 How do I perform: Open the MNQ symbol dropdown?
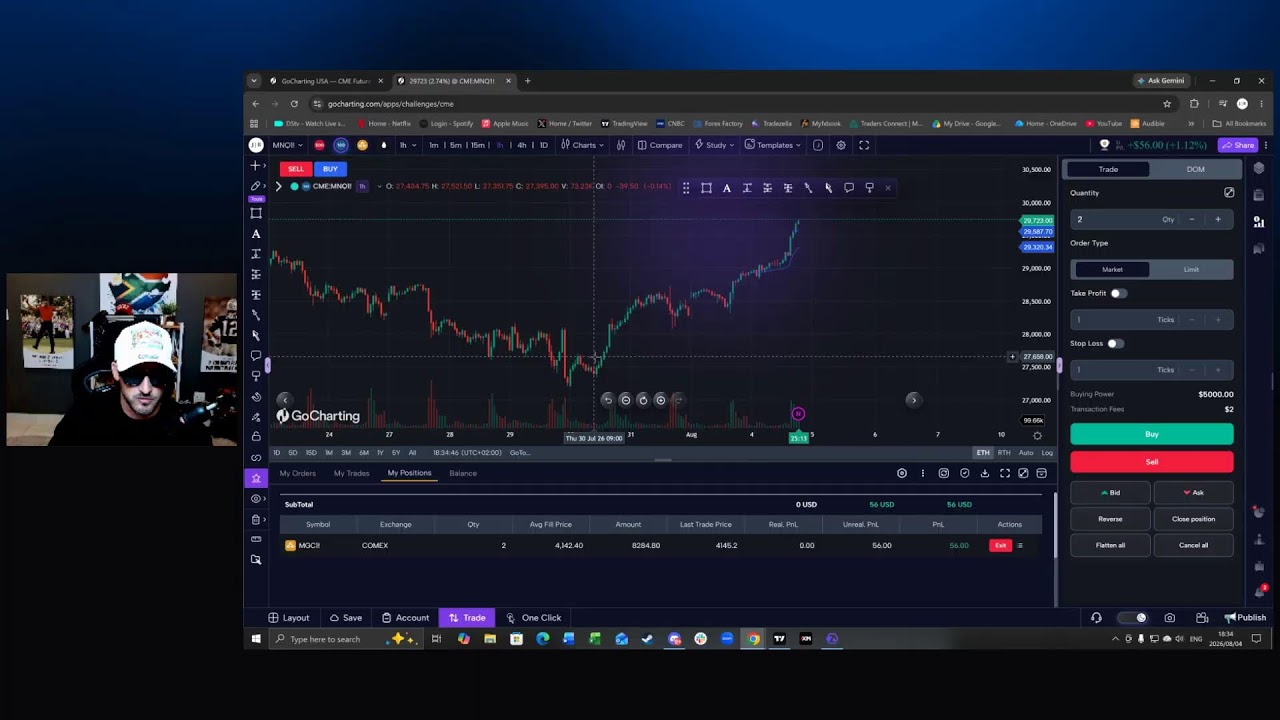[x=288, y=145]
